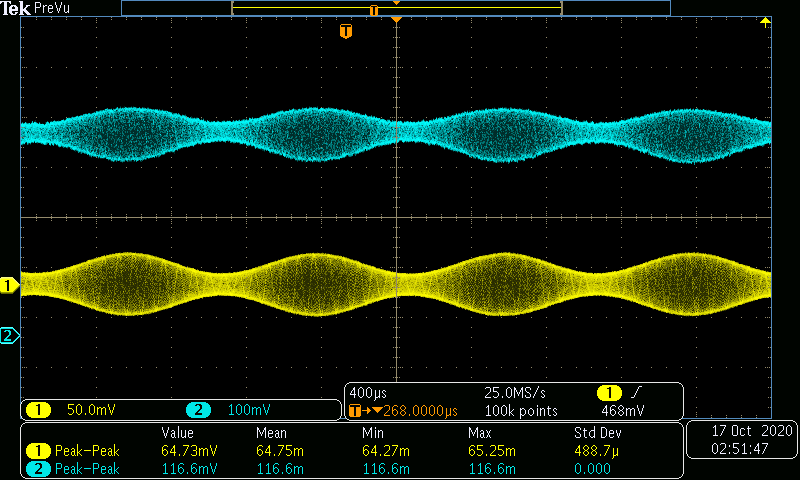Click the channel 2 ground marker
800x480 pixels.
9,335
